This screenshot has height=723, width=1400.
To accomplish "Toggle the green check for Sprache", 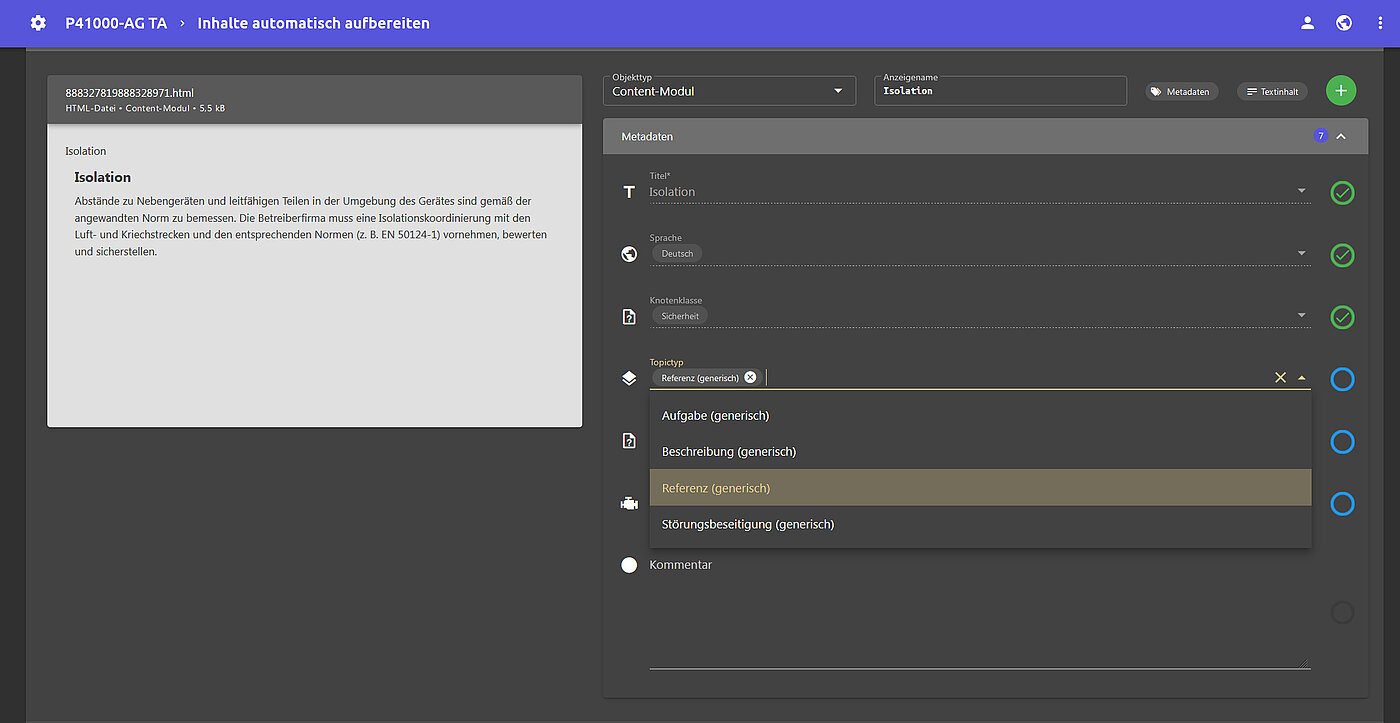I will coord(1342,255).
